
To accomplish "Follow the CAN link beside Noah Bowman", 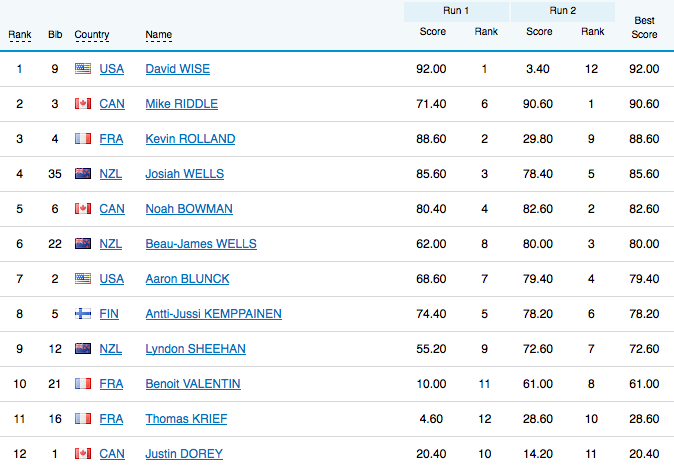I will point(112,209).
